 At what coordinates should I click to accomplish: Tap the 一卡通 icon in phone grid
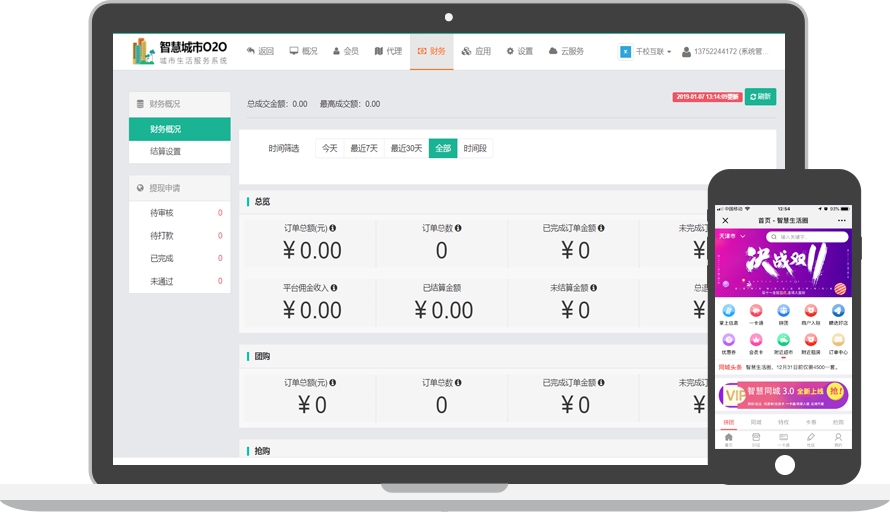click(x=756, y=310)
